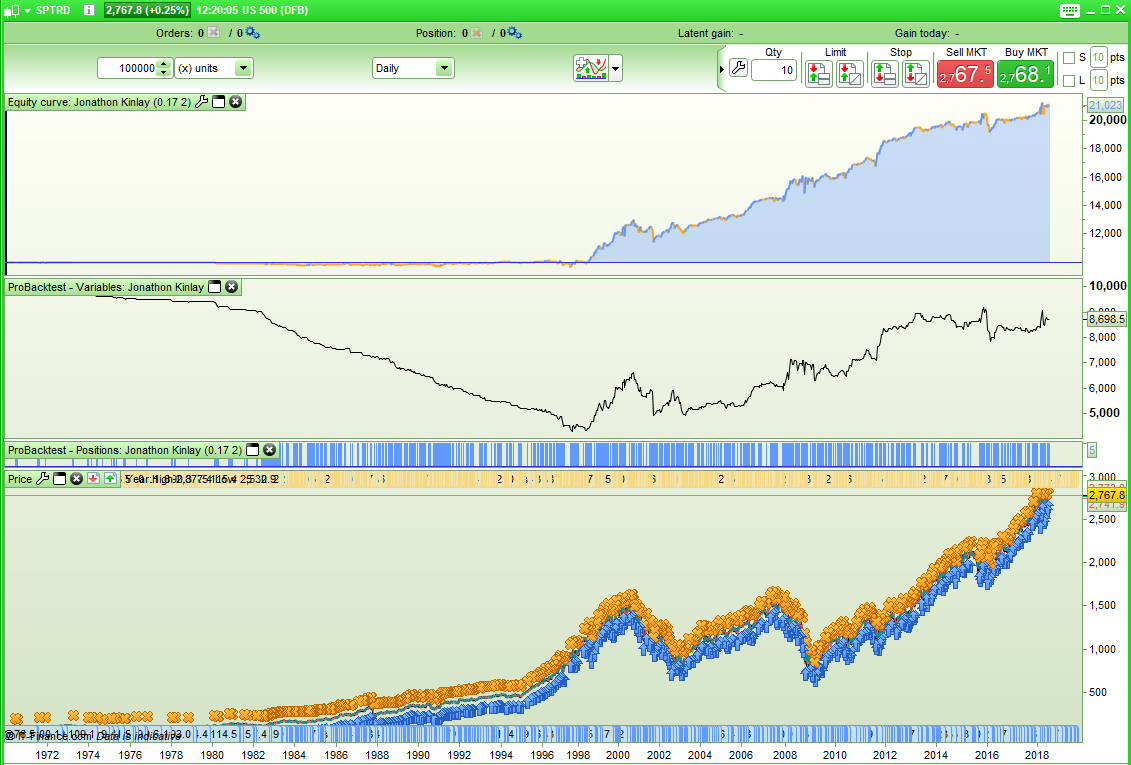
Task: Click the red down-arrow icon in Price panel
Action: [93, 478]
